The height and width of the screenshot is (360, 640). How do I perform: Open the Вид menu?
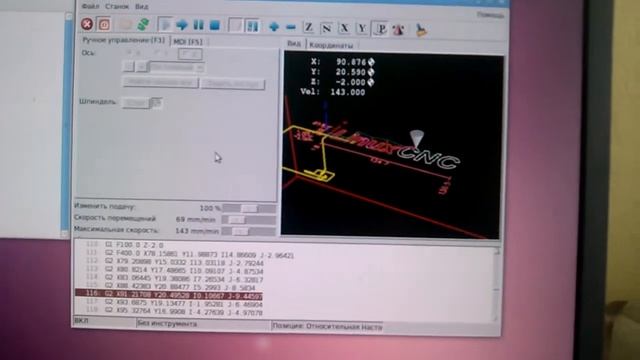(x=142, y=7)
